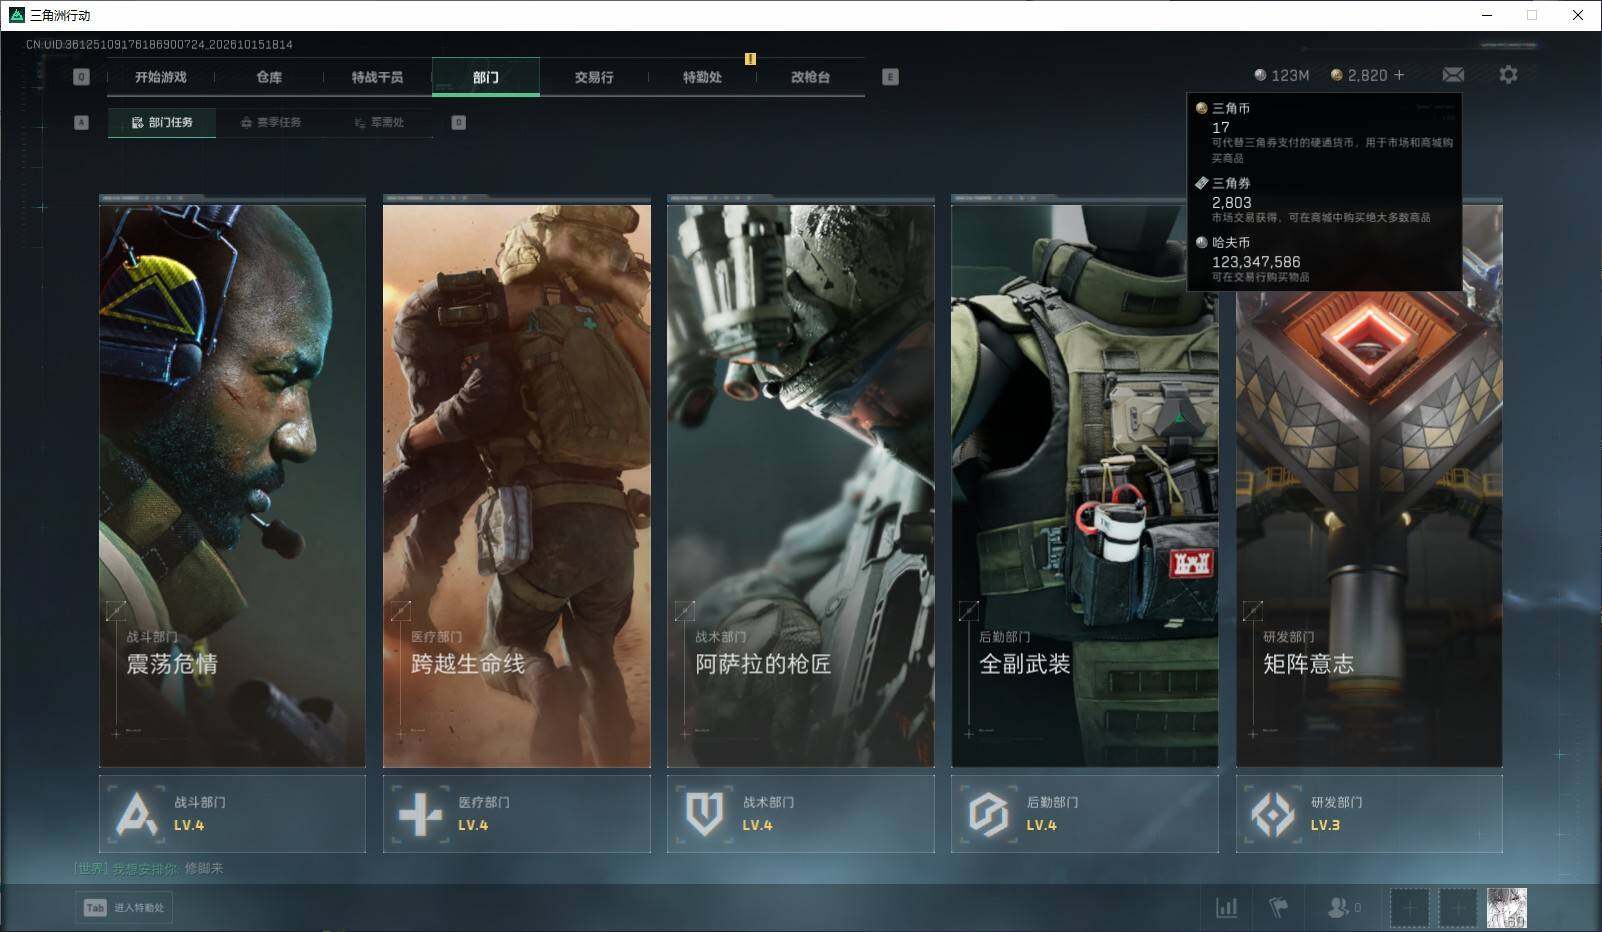Open the mail envelope icon

click(x=1453, y=75)
